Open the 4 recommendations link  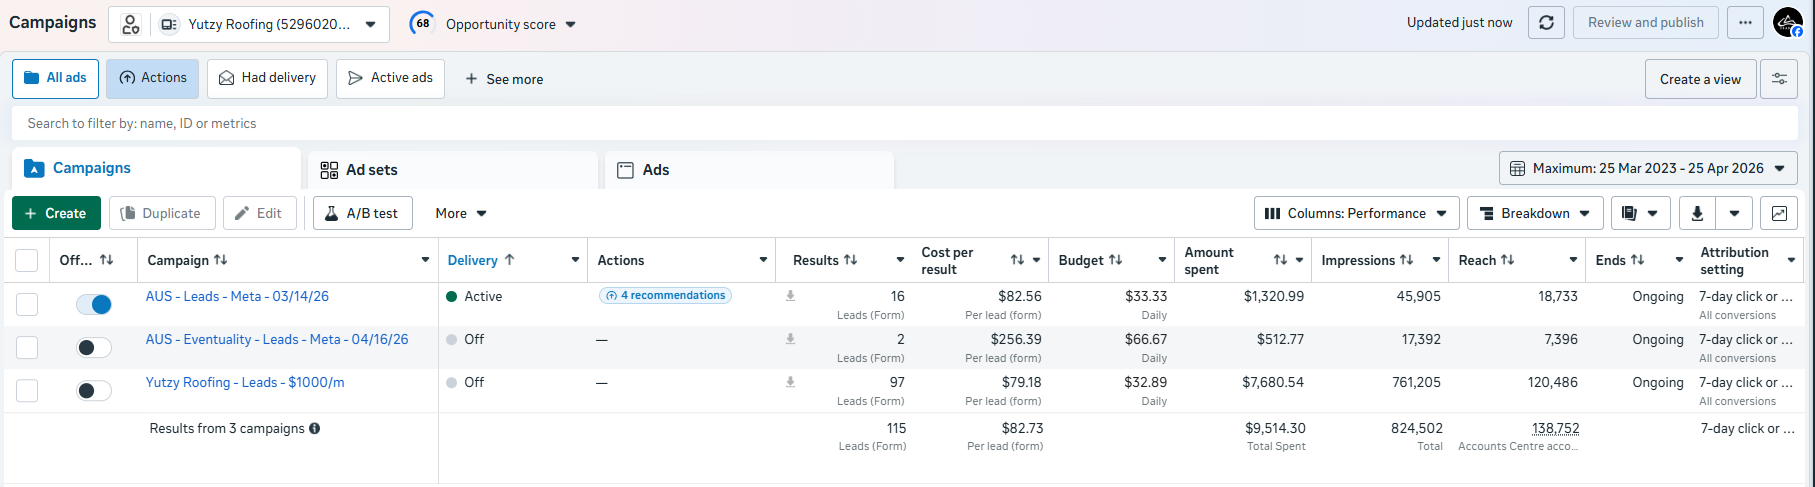coord(665,296)
